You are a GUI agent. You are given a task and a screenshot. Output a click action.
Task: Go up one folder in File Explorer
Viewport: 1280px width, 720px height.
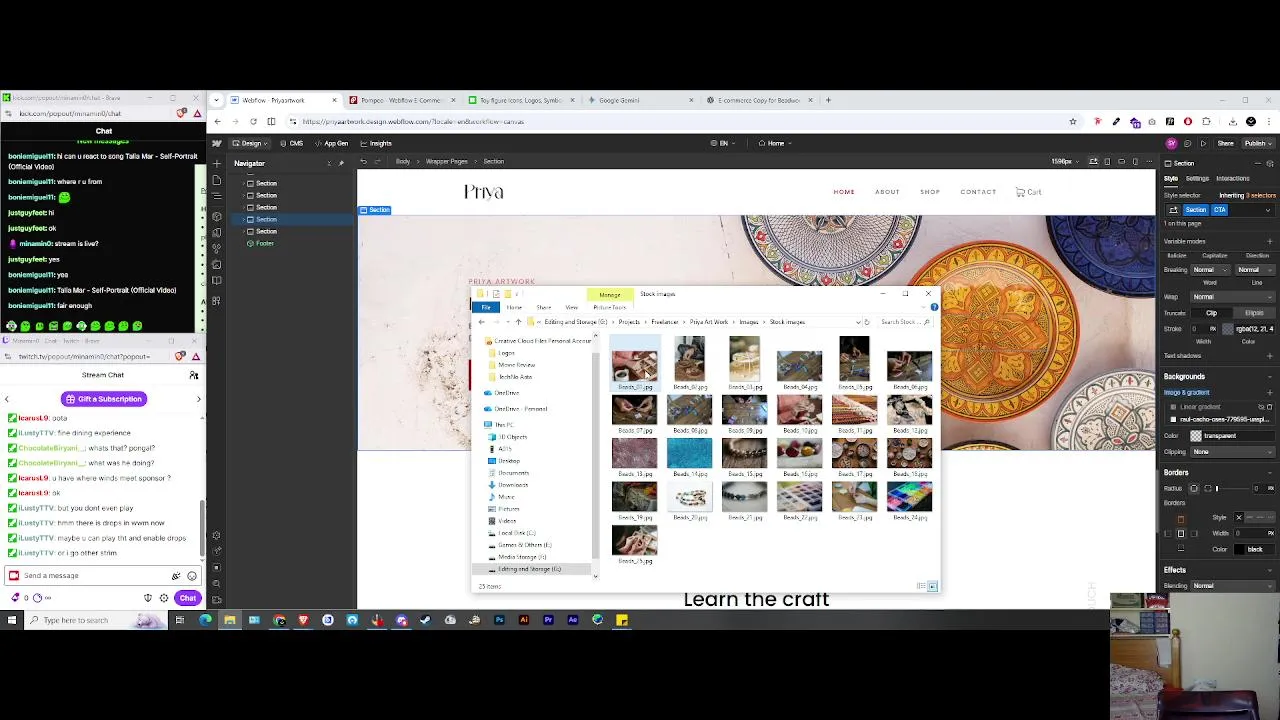[x=518, y=322]
